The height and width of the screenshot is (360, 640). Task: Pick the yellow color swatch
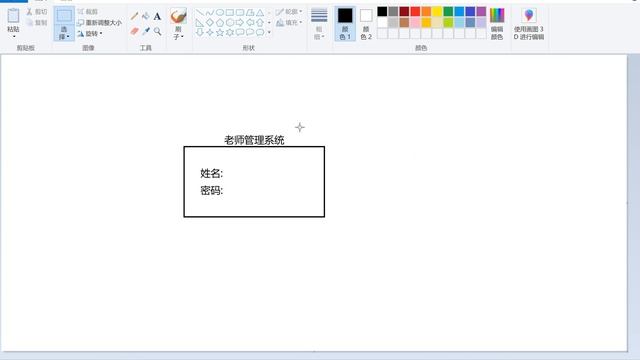pos(437,11)
